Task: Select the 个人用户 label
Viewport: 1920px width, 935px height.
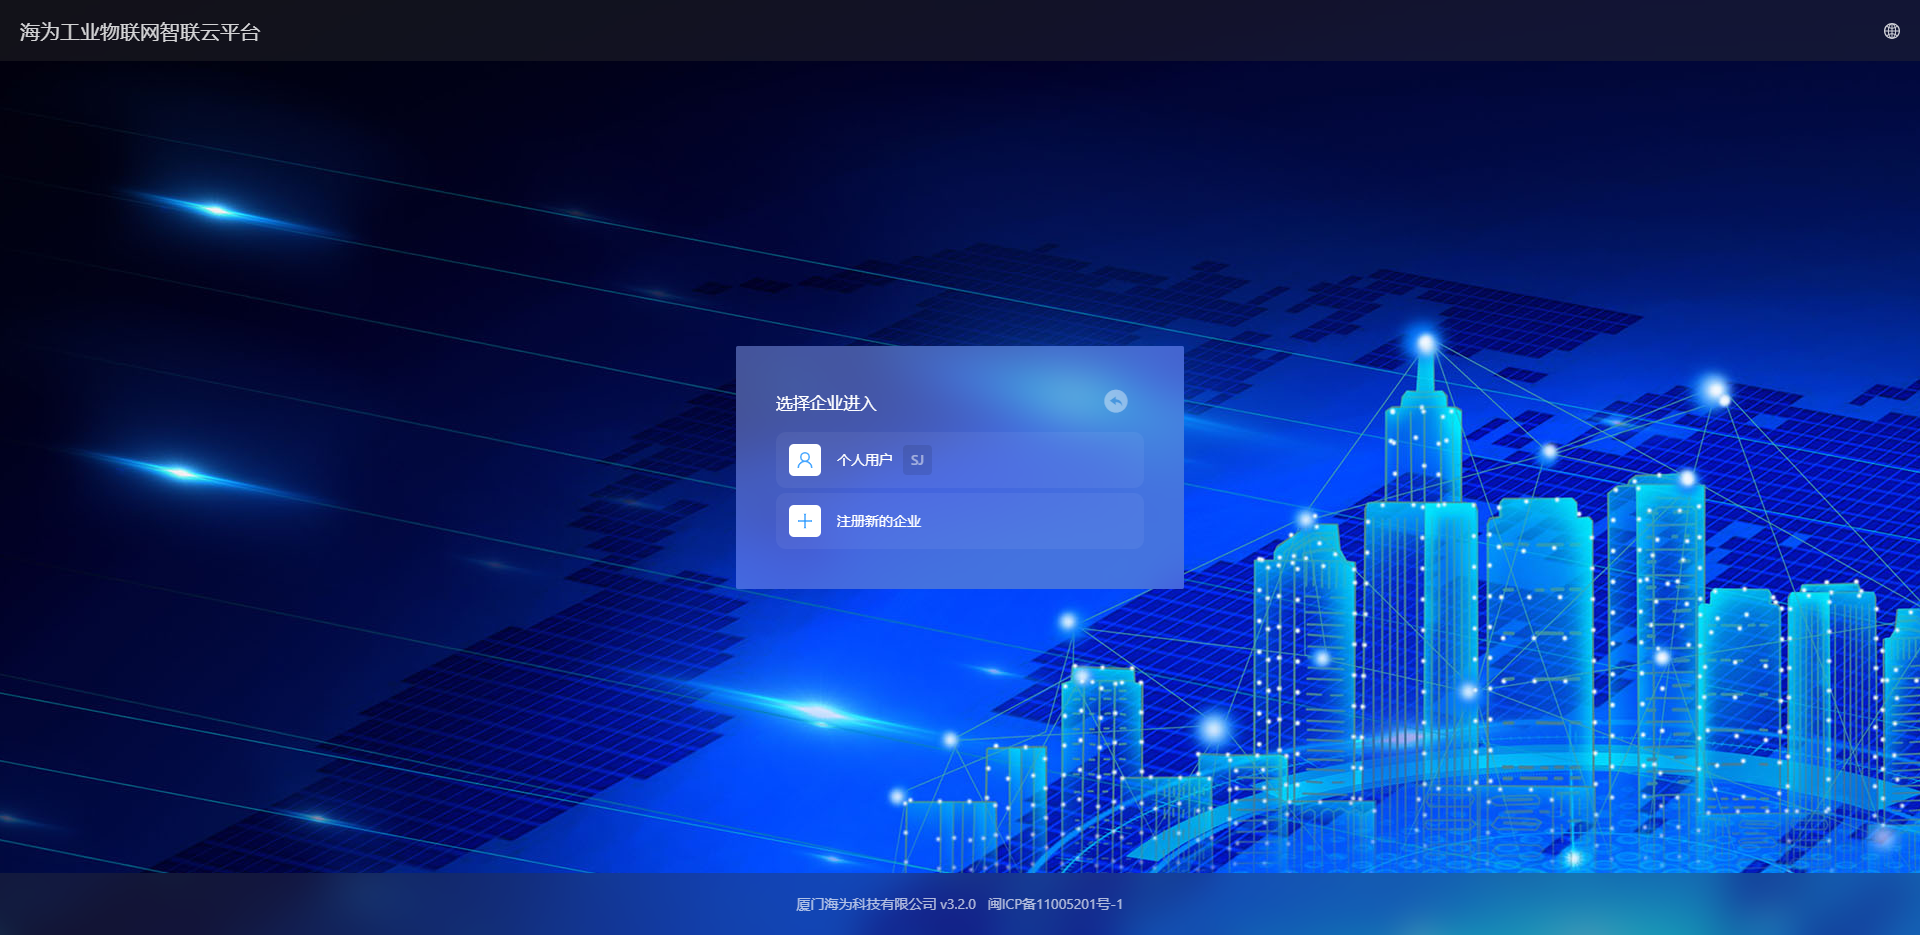Action: 864,460
